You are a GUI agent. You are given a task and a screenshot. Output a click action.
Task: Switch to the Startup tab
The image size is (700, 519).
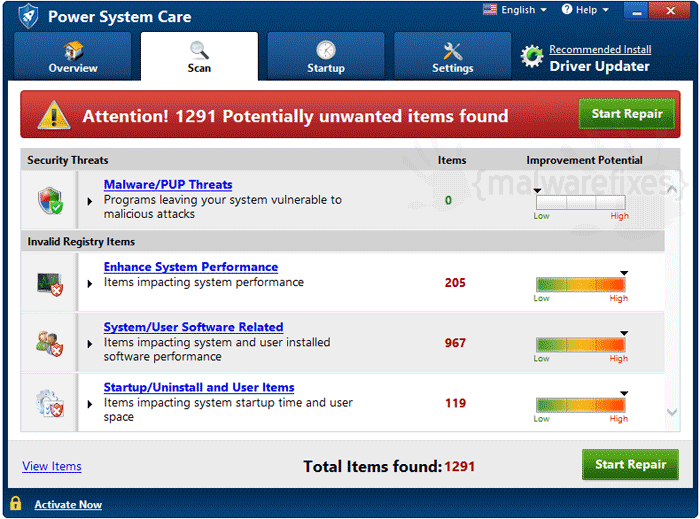tap(326, 56)
